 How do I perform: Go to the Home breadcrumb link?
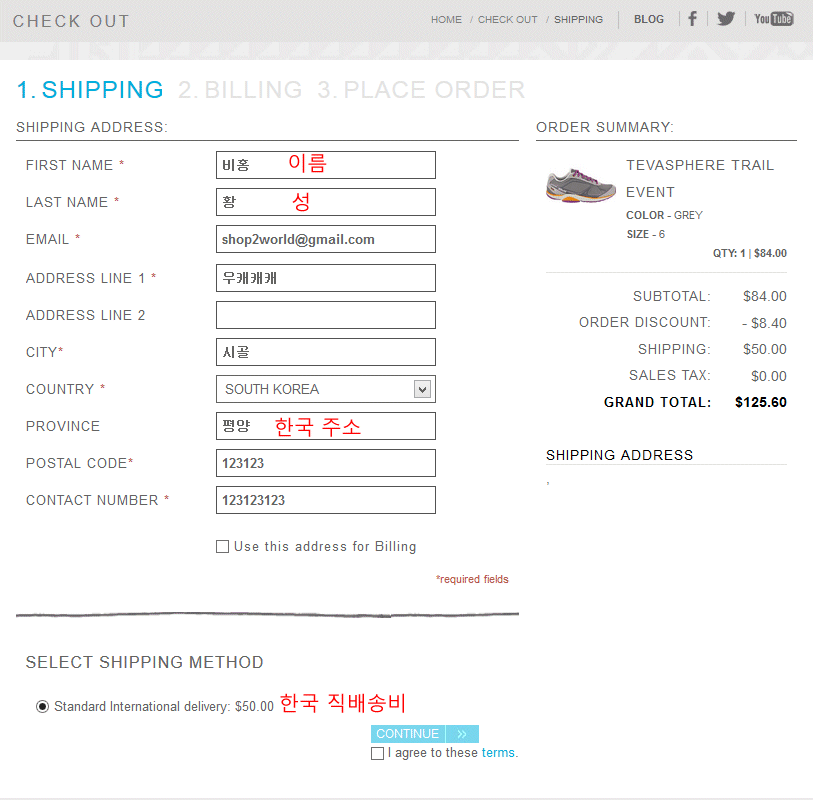[x=446, y=20]
